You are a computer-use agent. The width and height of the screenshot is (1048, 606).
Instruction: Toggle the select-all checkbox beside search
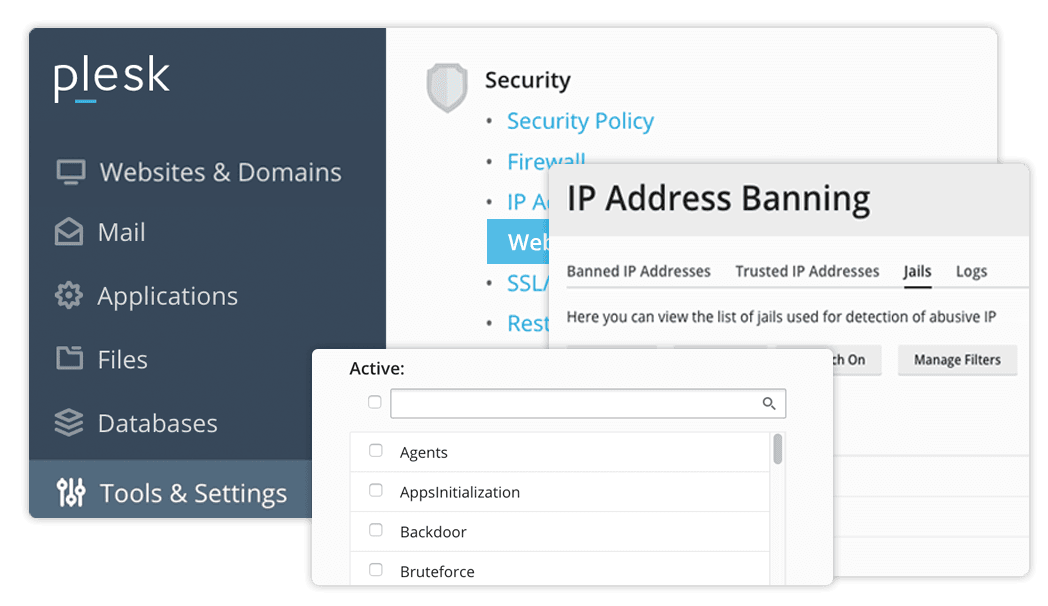[375, 402]
